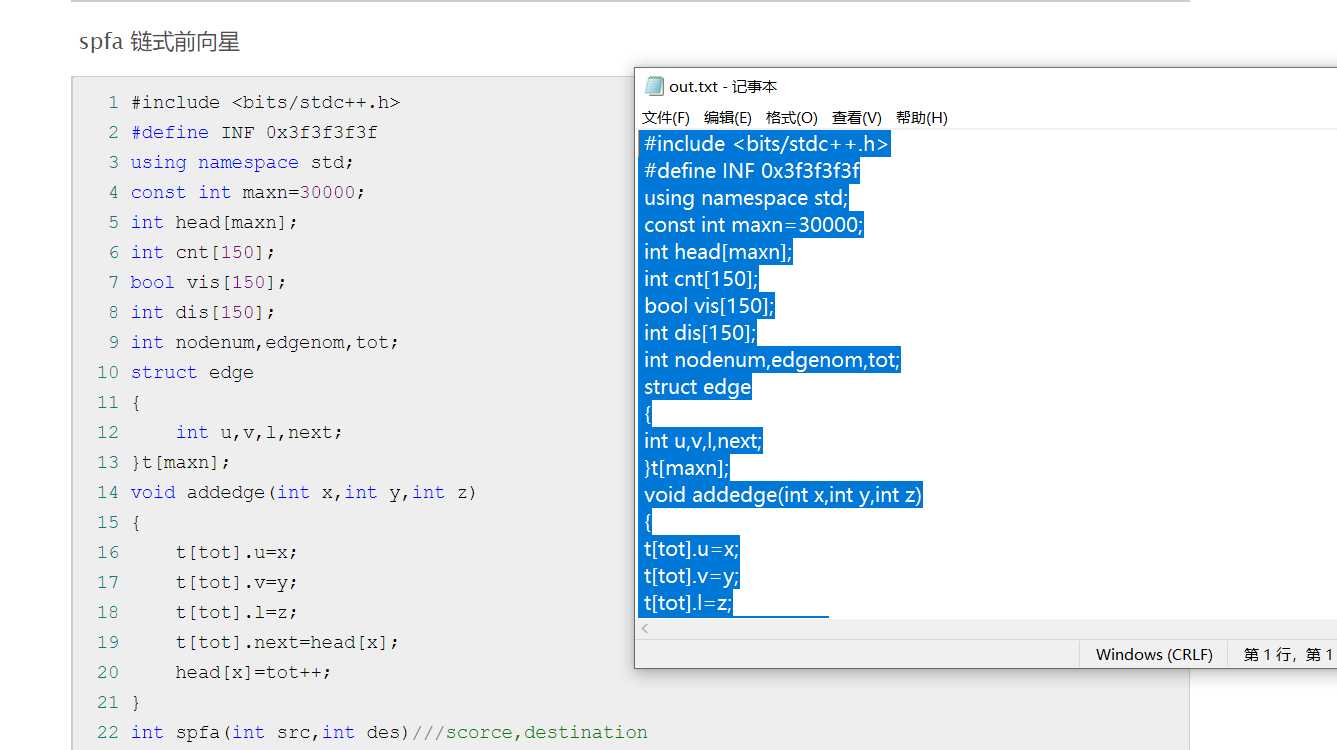The image size is (1337, 750).
Task: Click the 第 1 行 position indicator in status bar
Action: point(1288,654)
